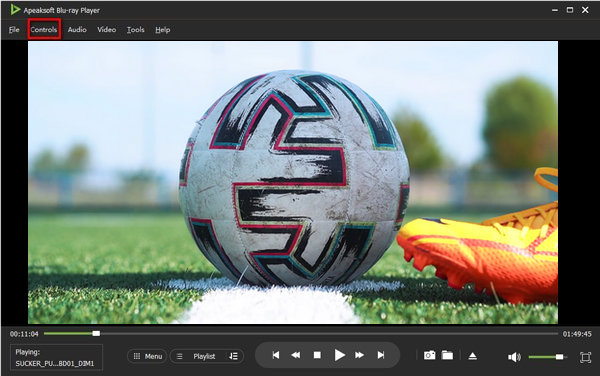Toggle fullscreen mode icon
This screenshot has width=600, height=376.
(585, 357)
